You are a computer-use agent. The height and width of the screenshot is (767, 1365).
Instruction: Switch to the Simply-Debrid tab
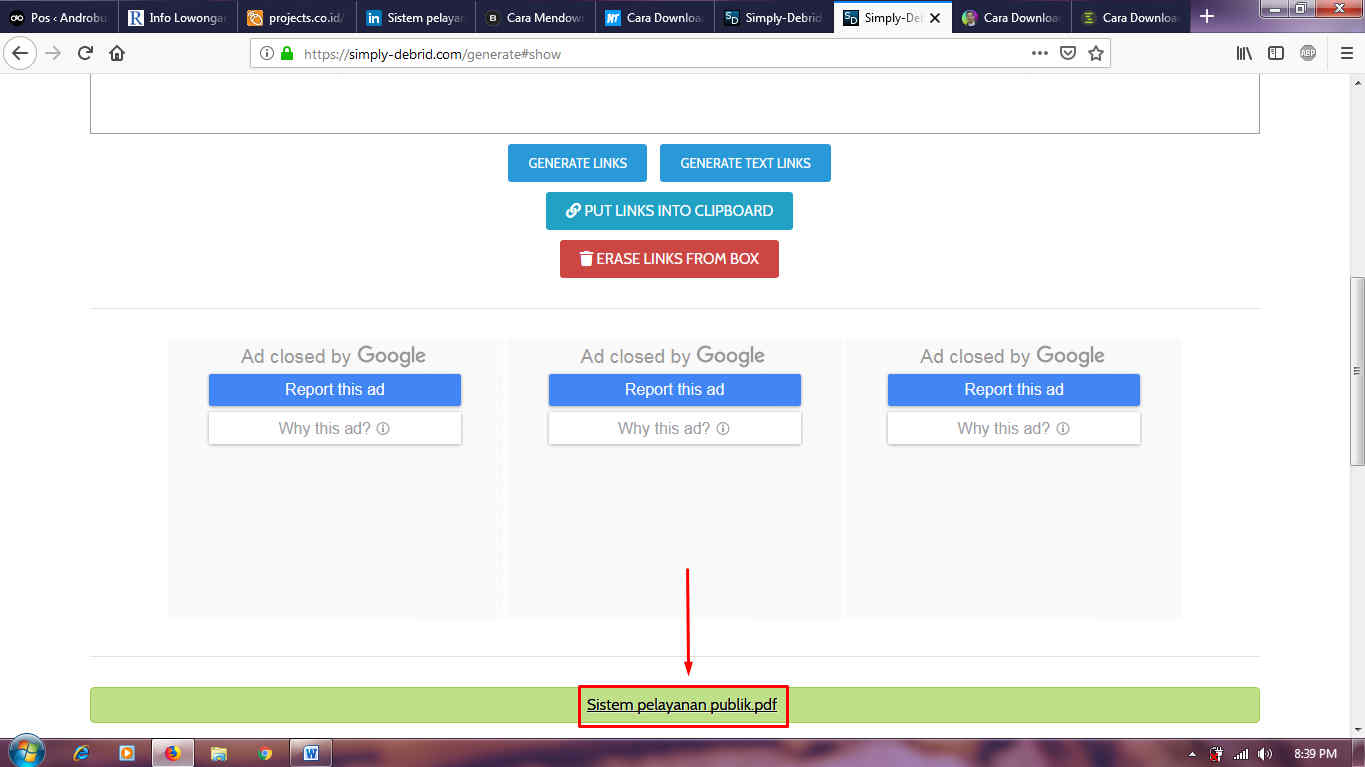[x=775, y=16]
